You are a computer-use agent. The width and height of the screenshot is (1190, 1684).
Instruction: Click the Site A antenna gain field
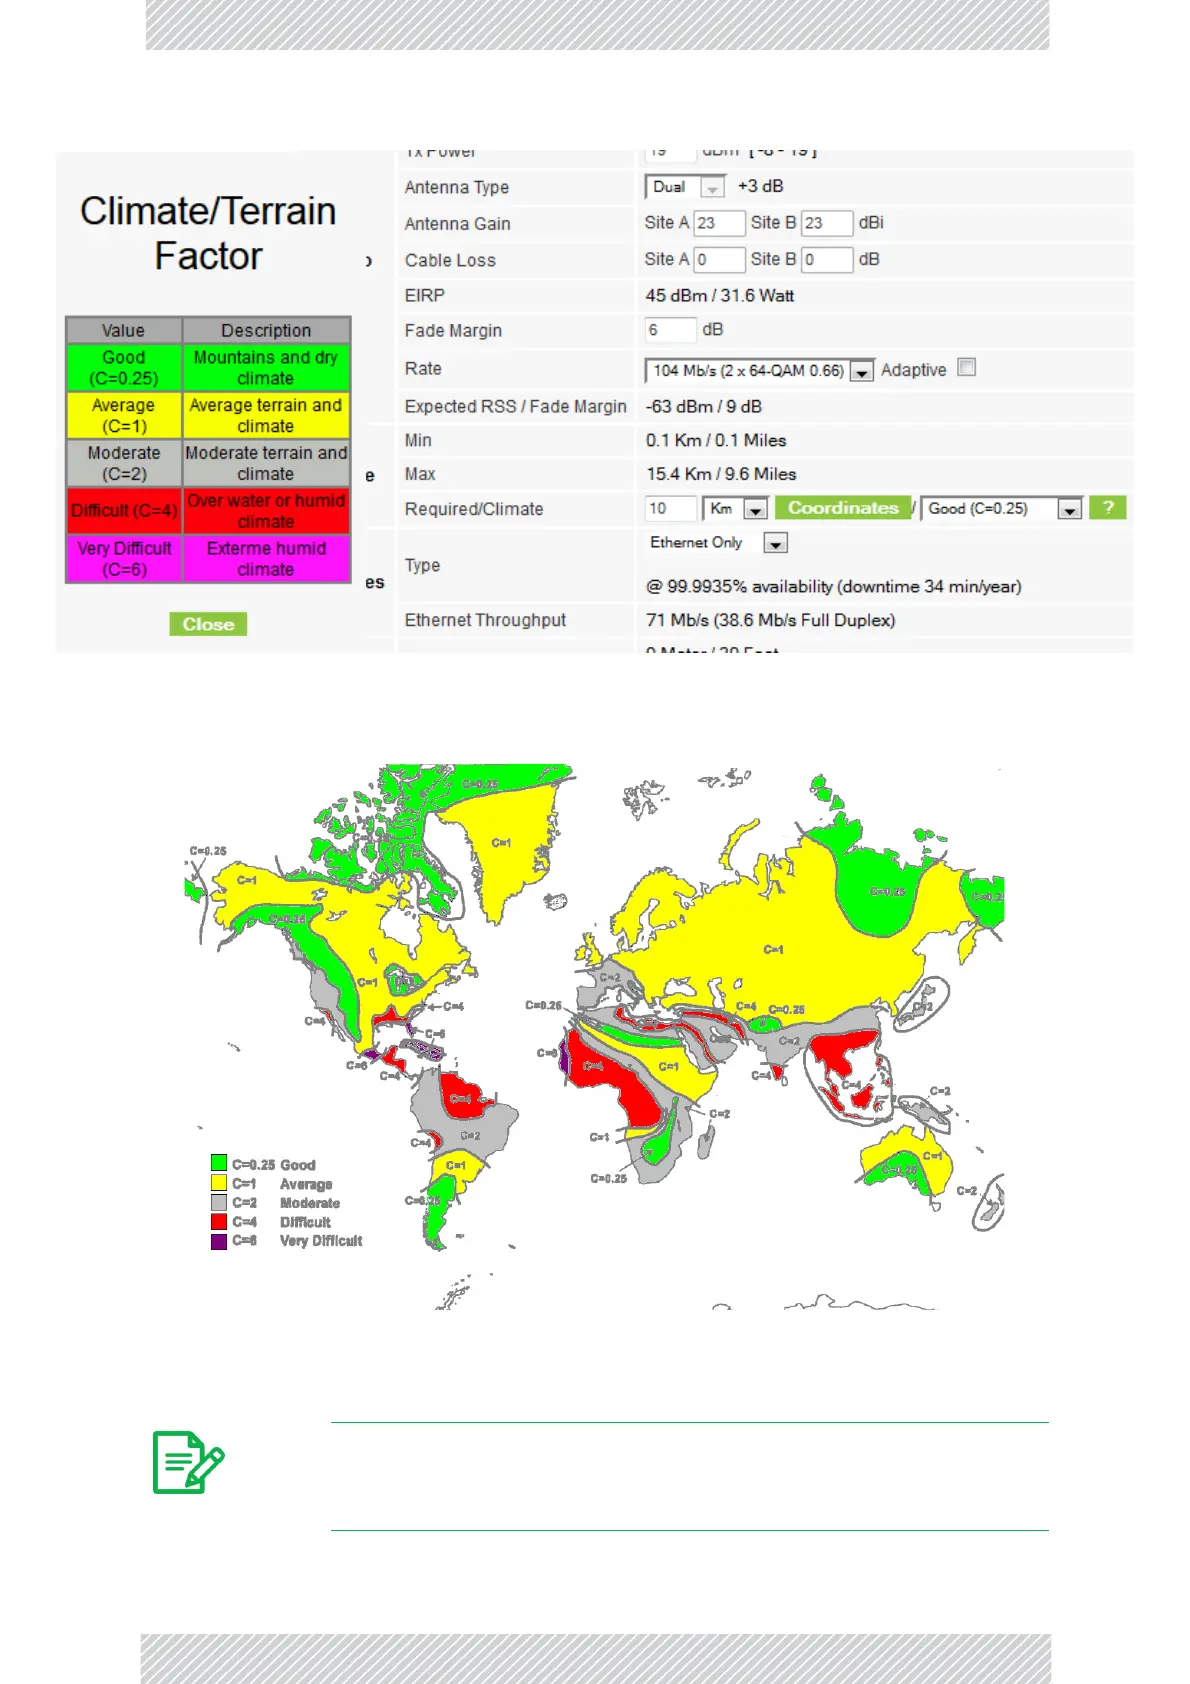(719, 223)
